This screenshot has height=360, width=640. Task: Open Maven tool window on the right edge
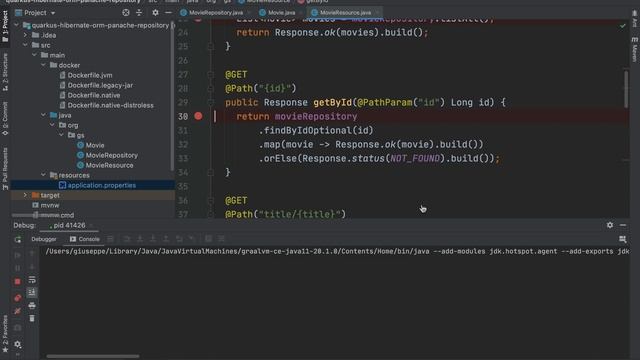[635, 50]
